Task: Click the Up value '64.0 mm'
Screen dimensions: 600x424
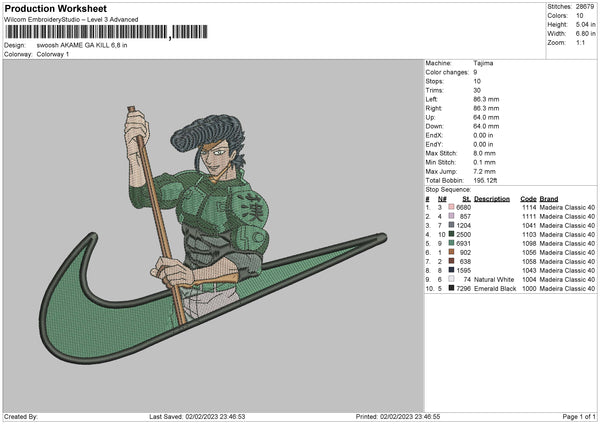Action: pos(486,117)
